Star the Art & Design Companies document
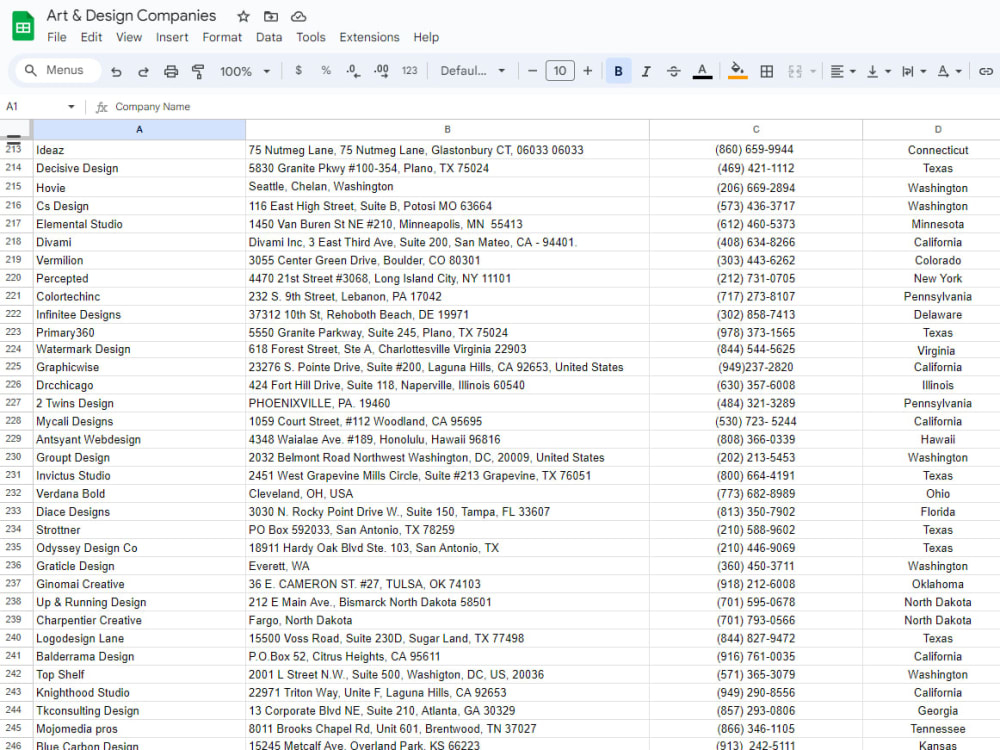This screenshot has height=750, width=1000. (243, 17)
